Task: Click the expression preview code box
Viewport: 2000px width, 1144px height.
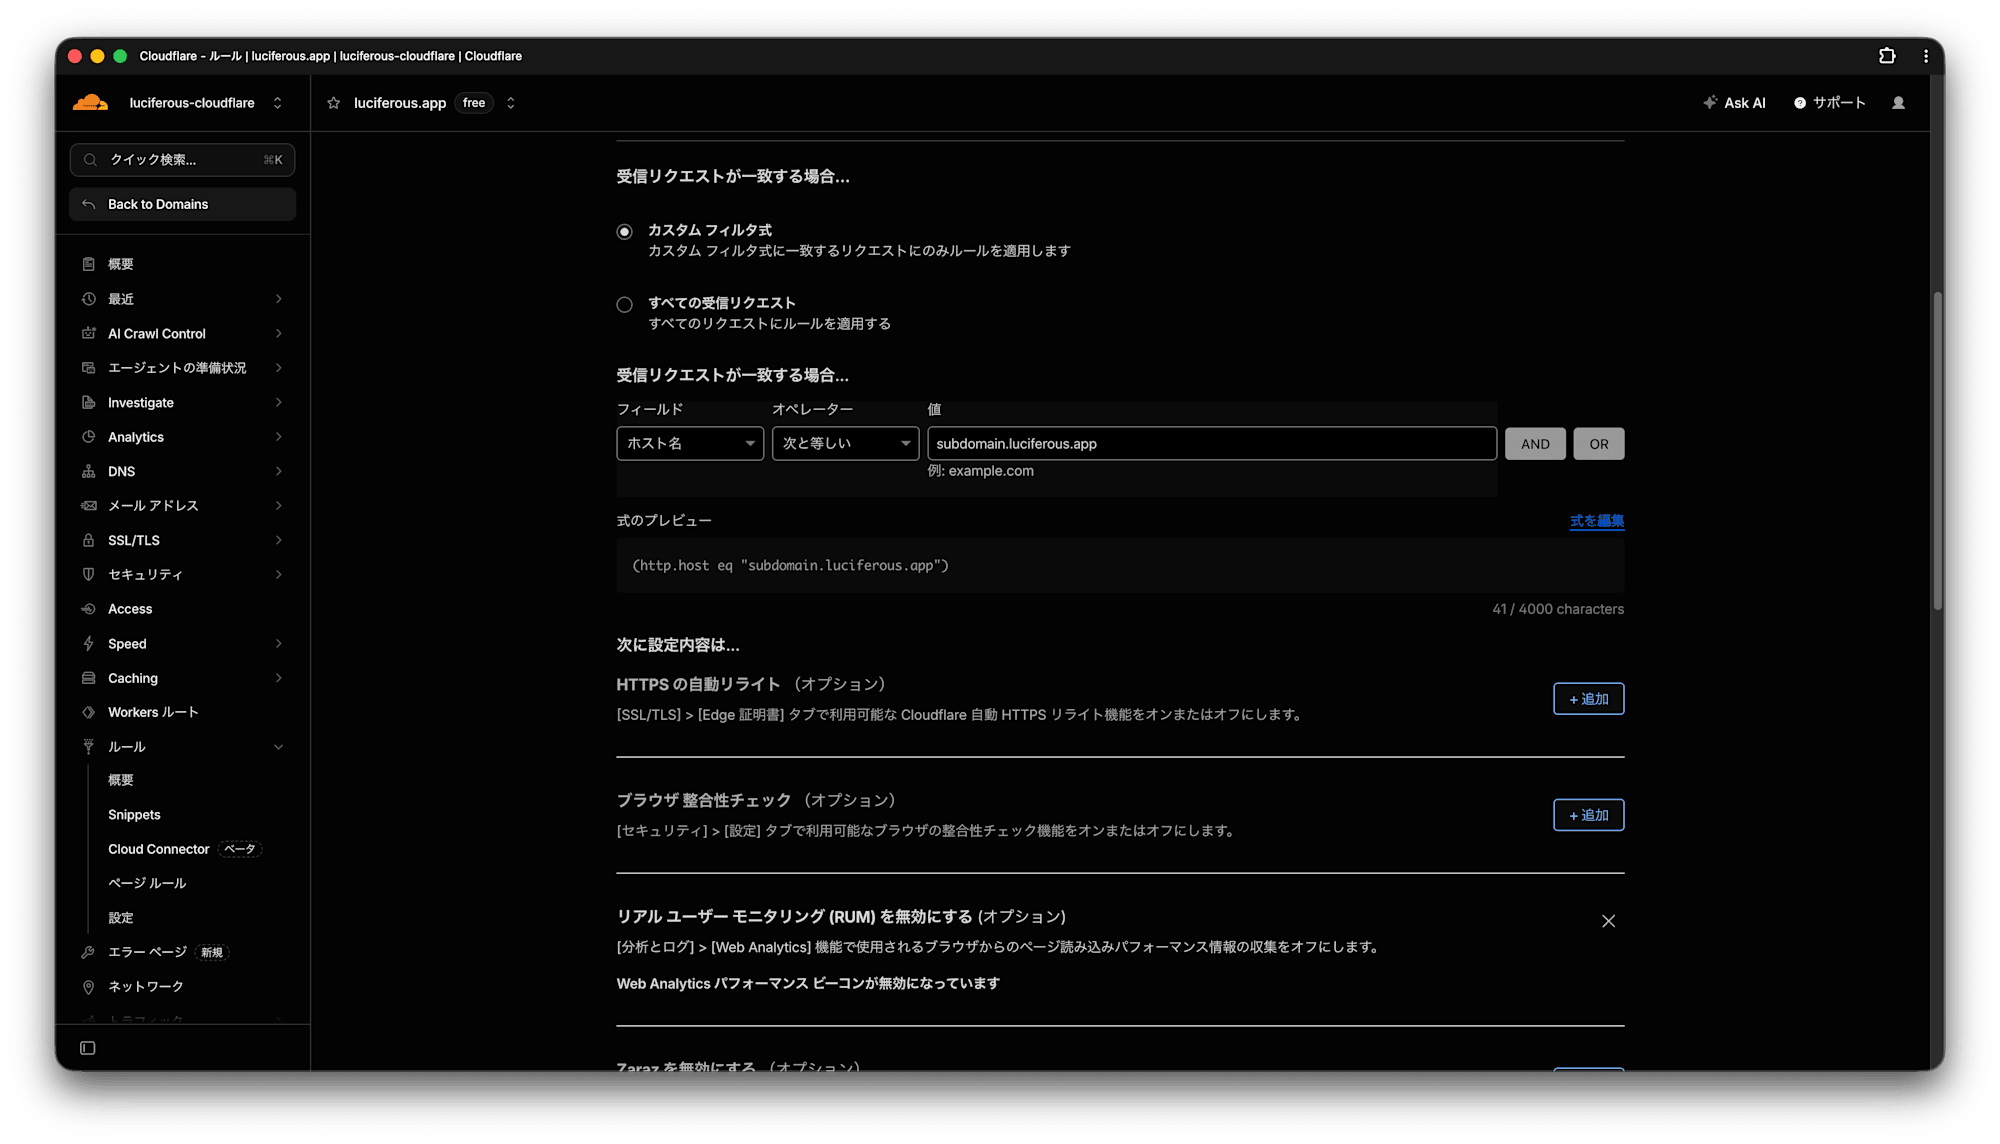Action: pos(1120,566)
